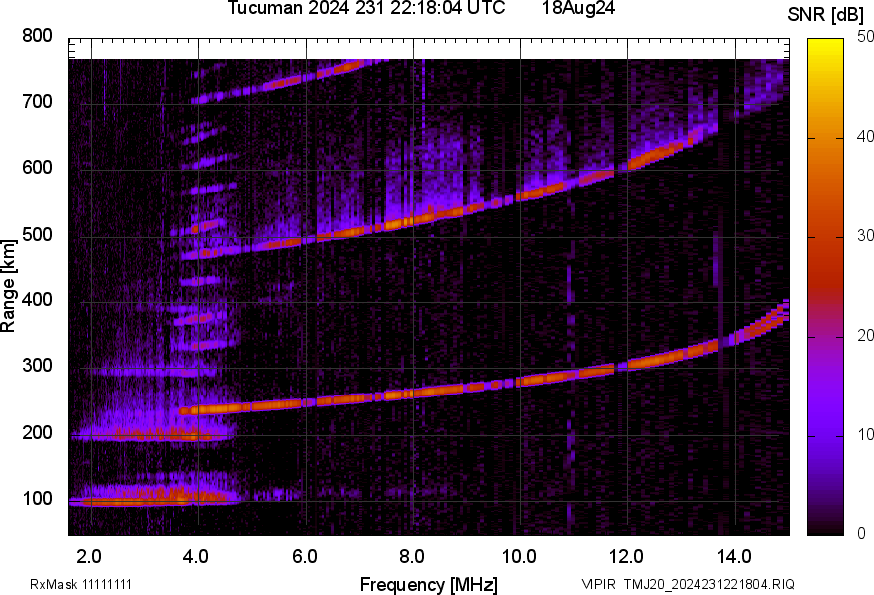The height and width of the screenshot is (595, 874).
Task: Click the '40' colorbar tick label
Action: (865, 137)
